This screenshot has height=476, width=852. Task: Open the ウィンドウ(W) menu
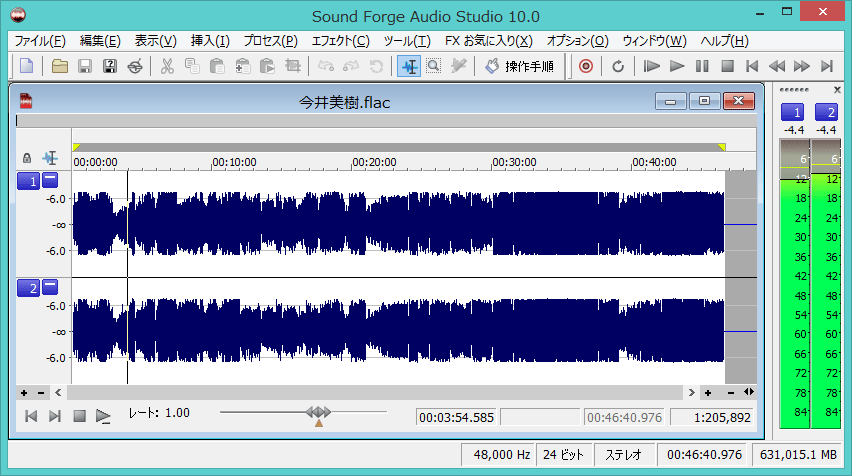[654, 41]
